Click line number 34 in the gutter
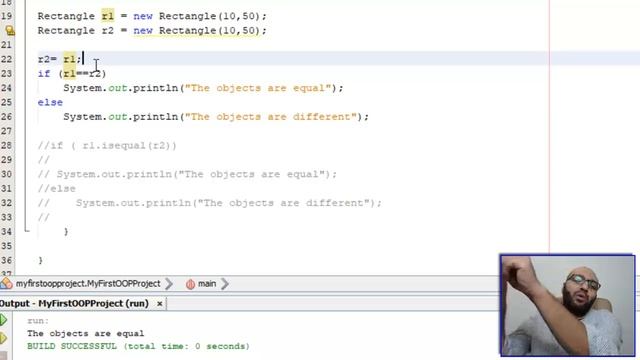Viewport: 640px width, 360px height. point(6,232)
